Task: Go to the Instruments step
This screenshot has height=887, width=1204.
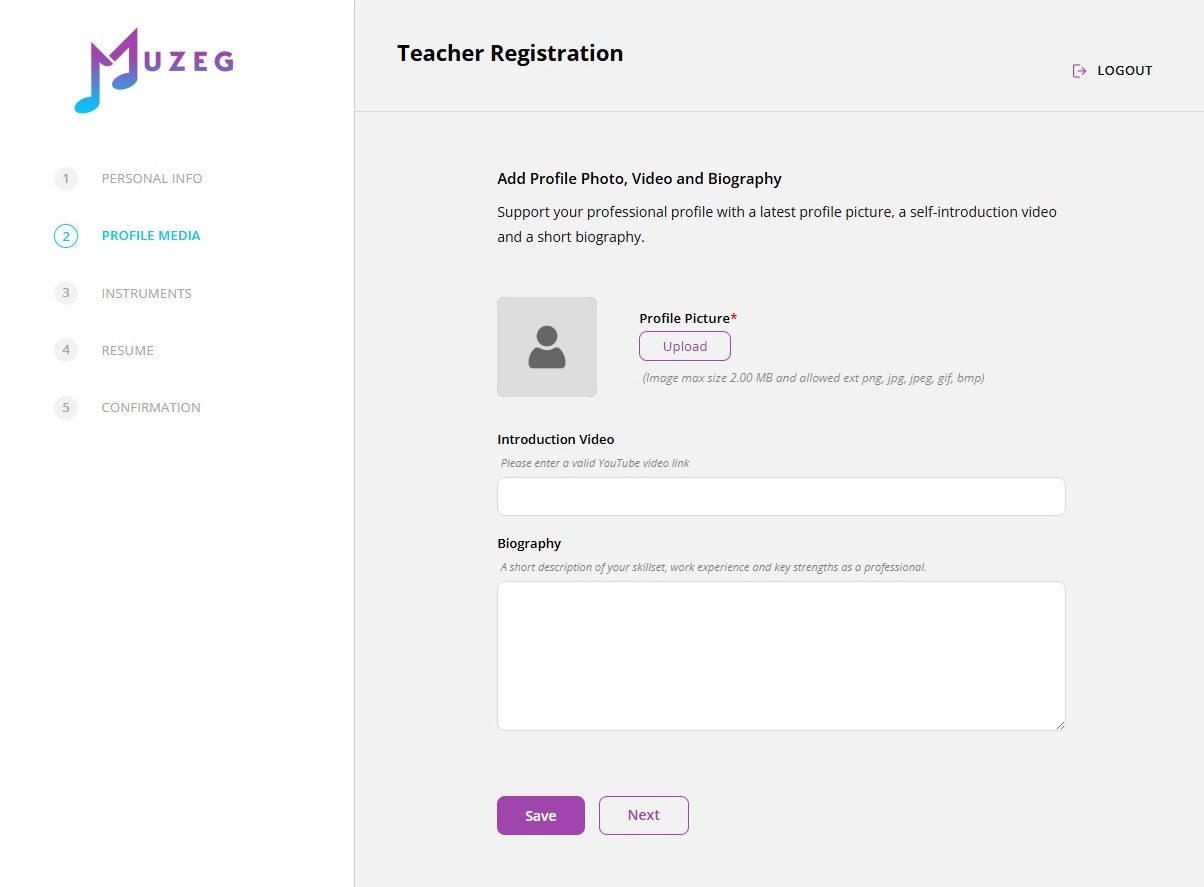Action: (x=146, y=294)
